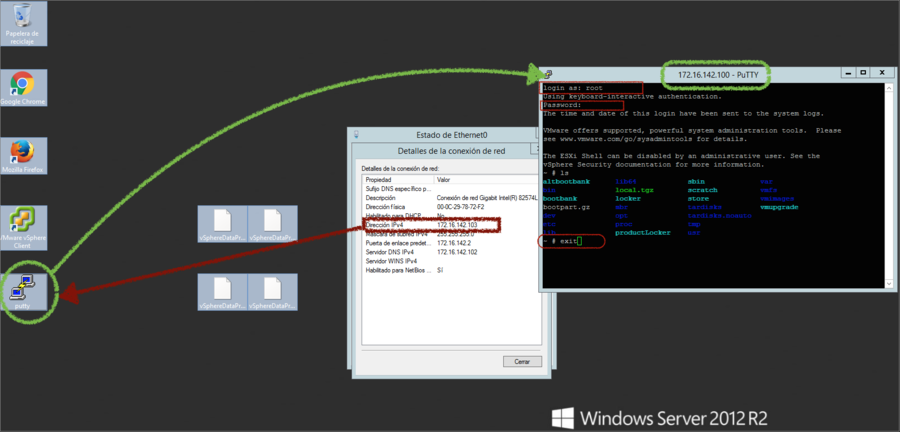
Task: Select the upper-left vSphereDataPr file icon
Action: coord(222,226)
